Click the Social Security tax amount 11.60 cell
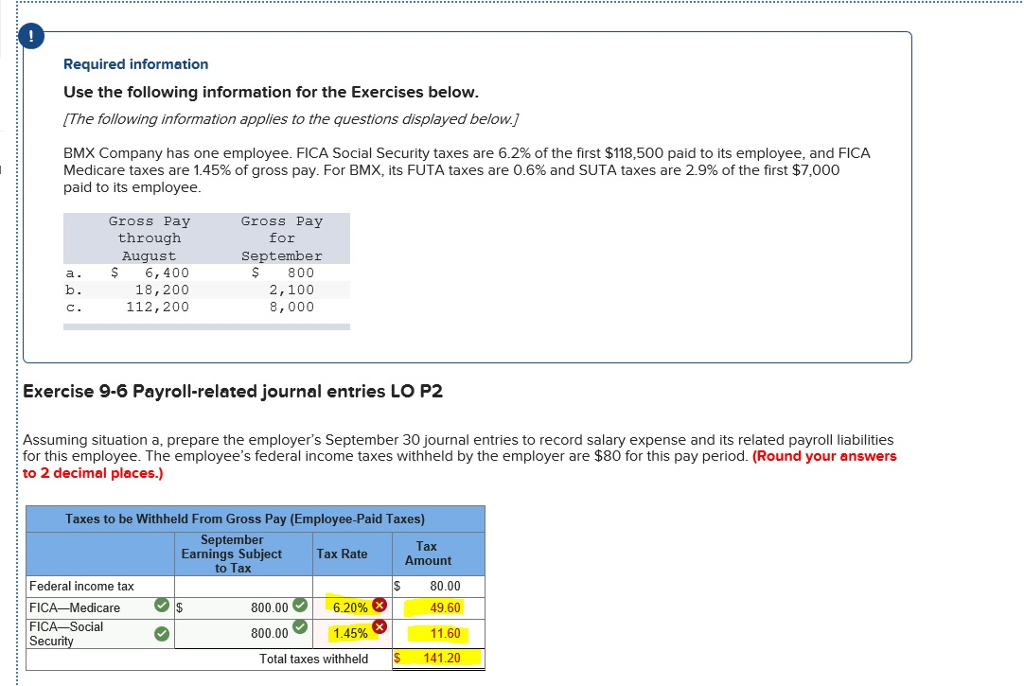This screenshot has width=1024, height=686. tap(438, 633)
